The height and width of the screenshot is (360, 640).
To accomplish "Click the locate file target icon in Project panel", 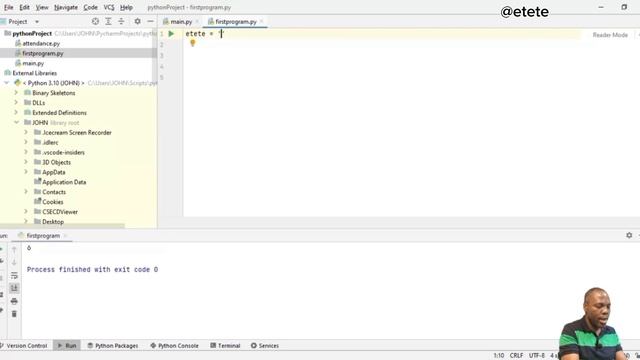I will (95, 21).
